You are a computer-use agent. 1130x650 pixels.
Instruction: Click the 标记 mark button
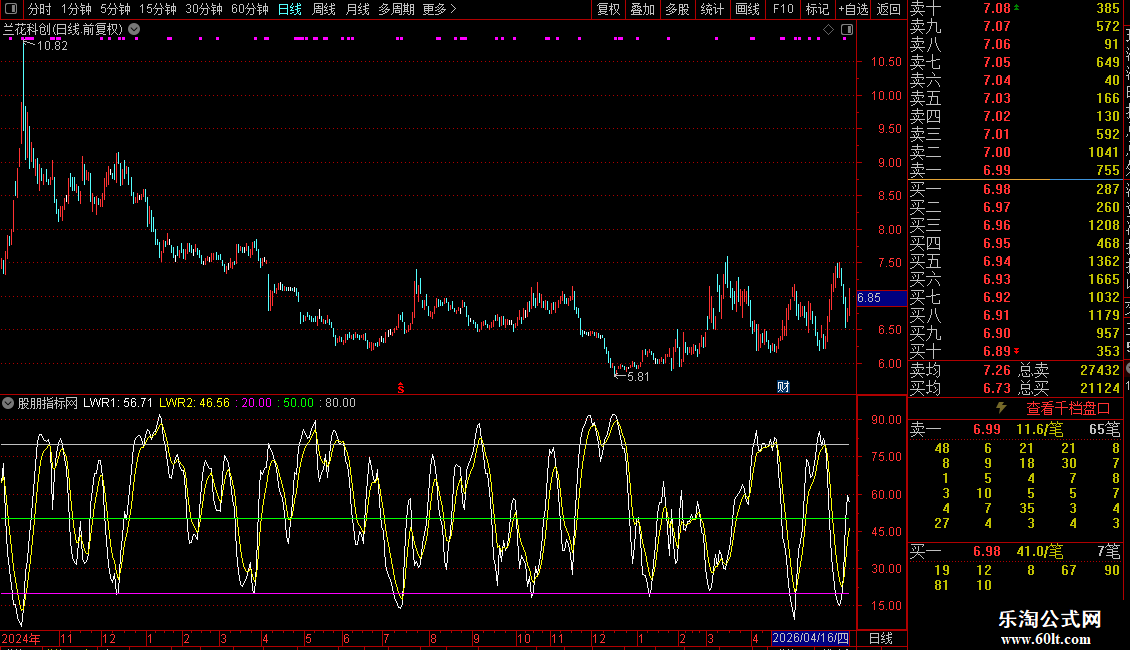(817, 9)
